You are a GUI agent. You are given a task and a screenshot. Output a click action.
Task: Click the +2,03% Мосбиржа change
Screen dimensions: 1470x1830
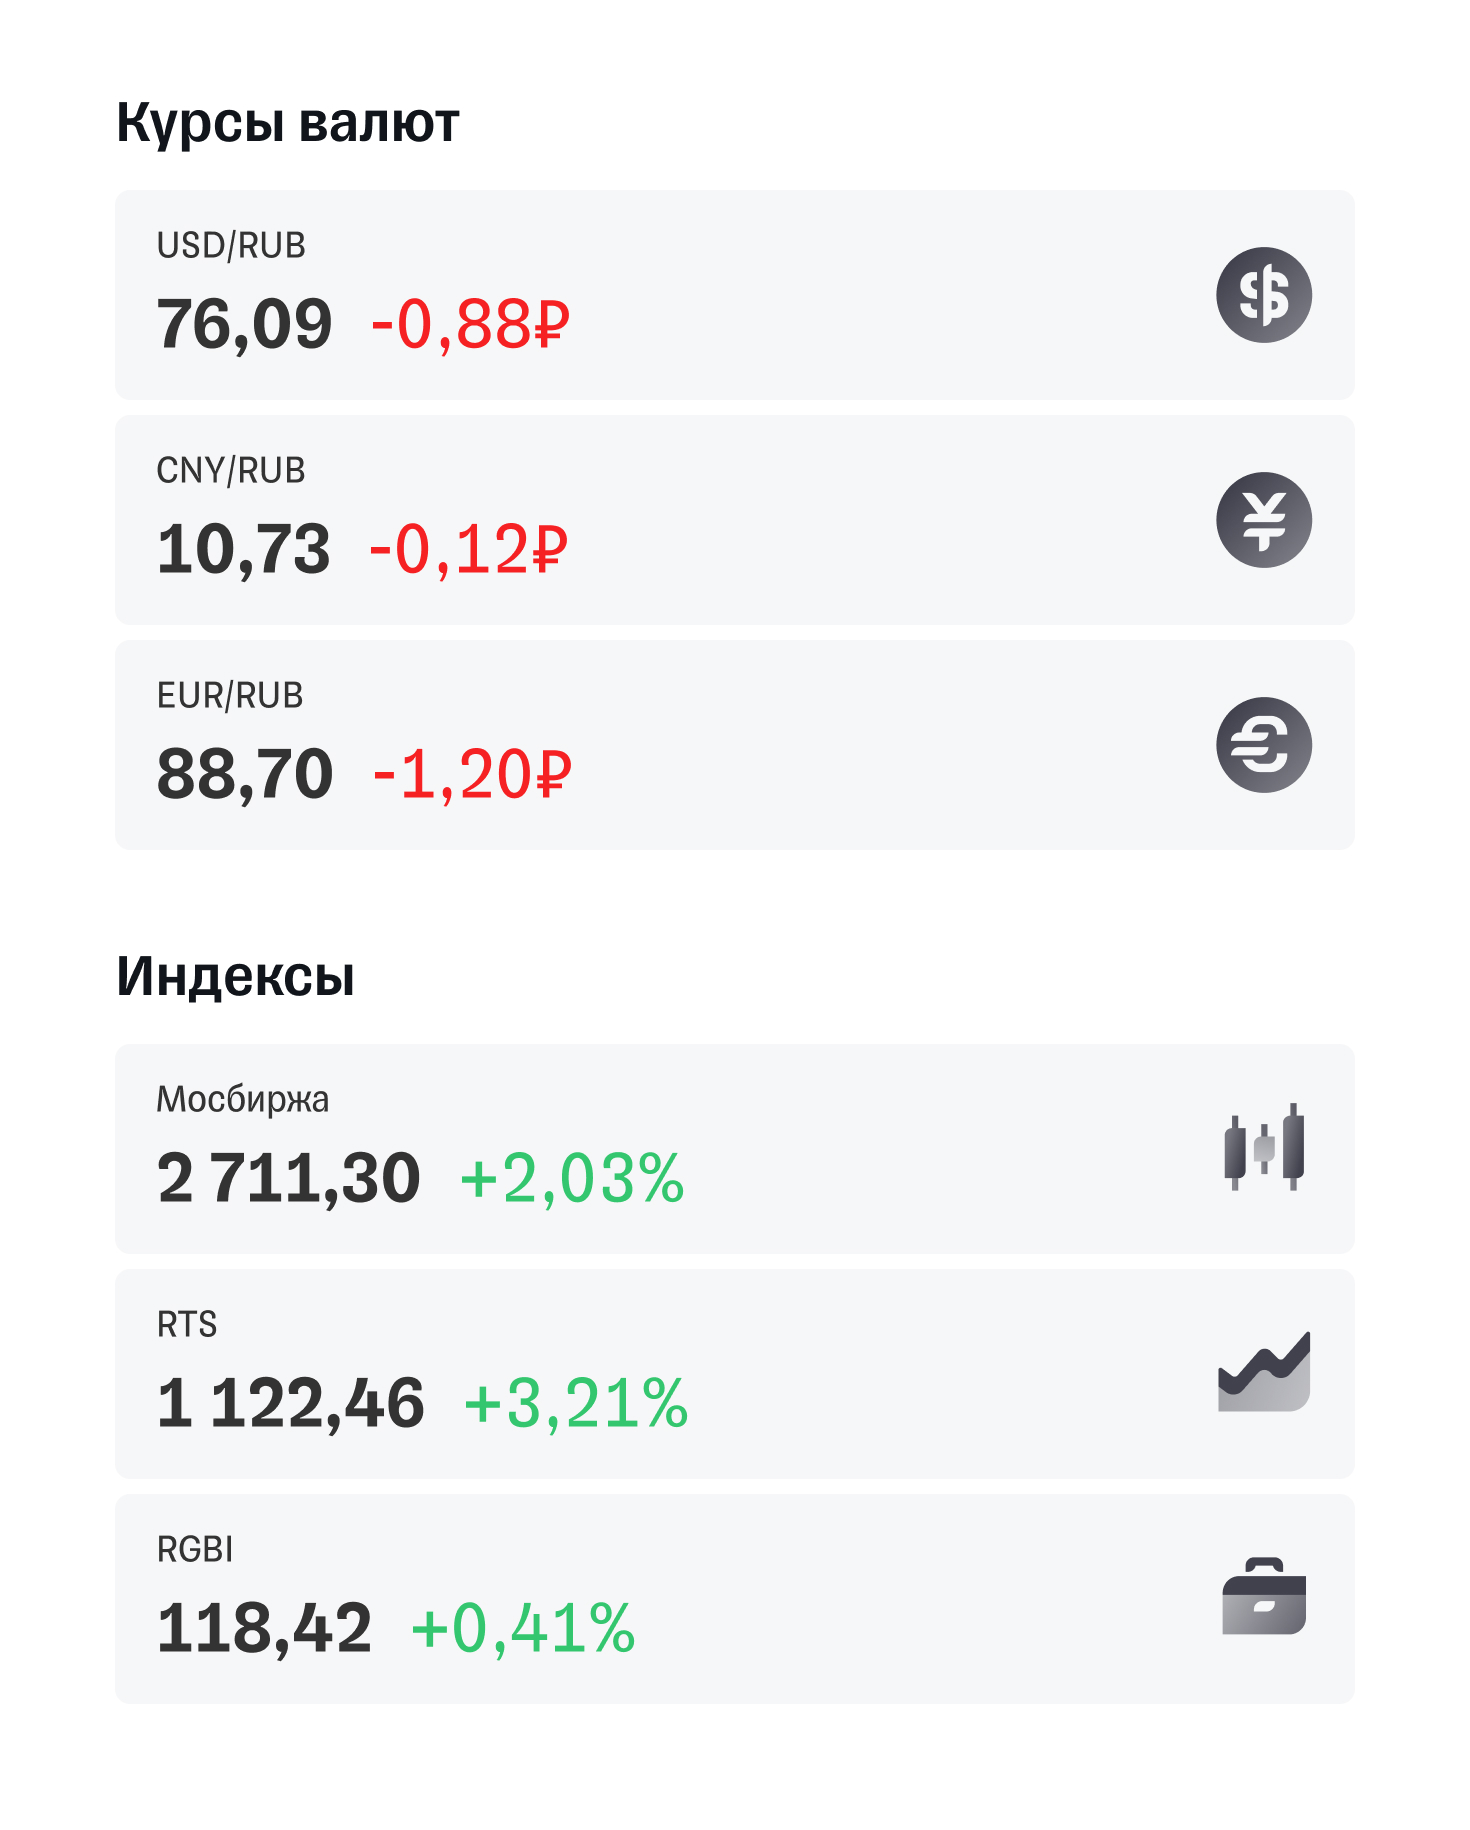(572, 1178)
